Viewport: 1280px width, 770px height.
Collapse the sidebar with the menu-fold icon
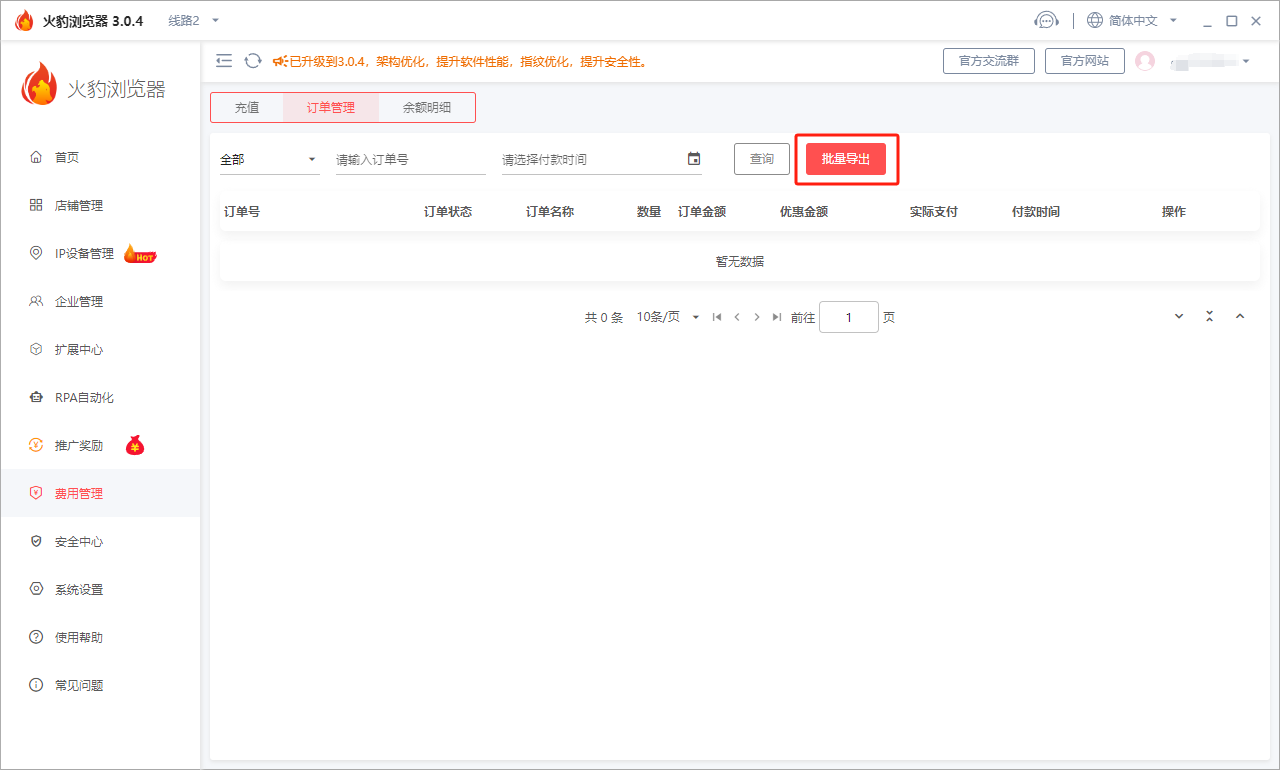point(224,61)
